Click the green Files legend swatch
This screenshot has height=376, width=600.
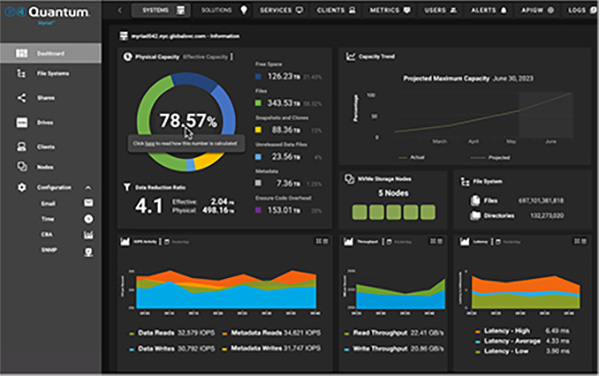[258, 103]
